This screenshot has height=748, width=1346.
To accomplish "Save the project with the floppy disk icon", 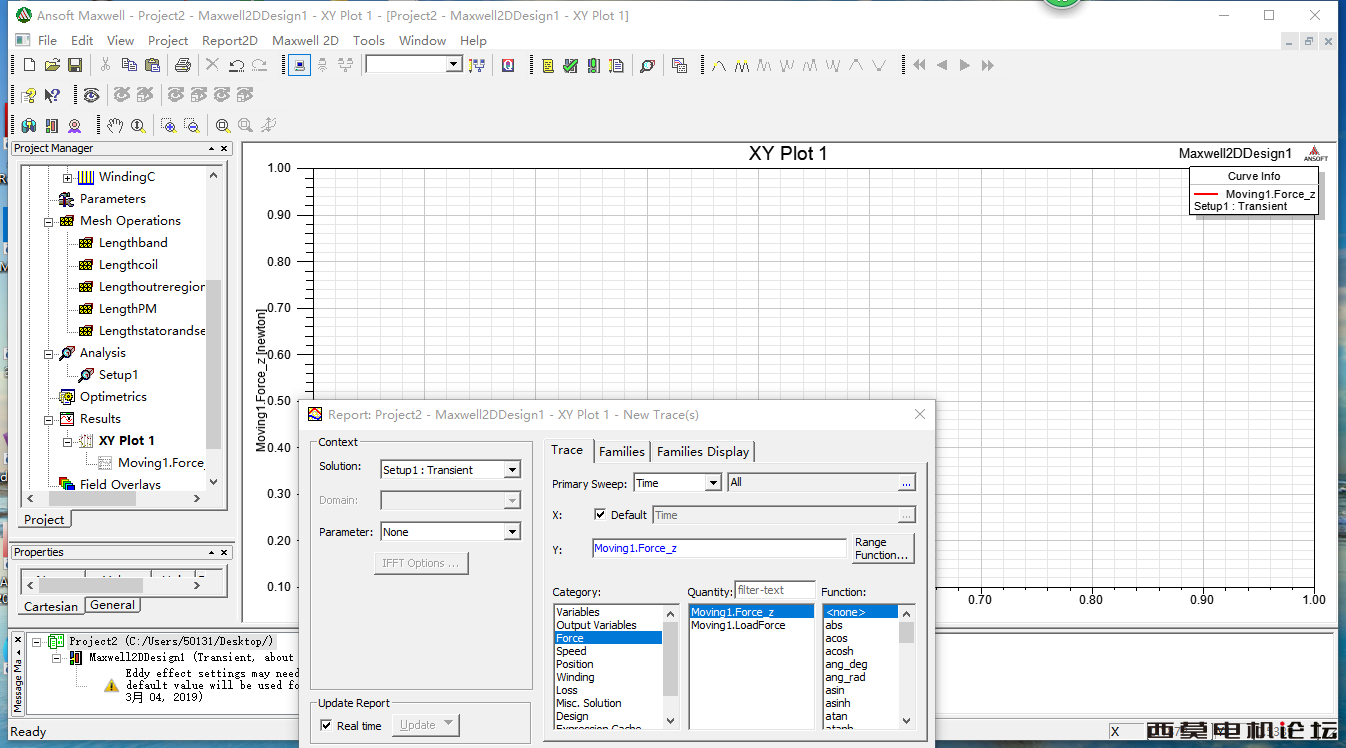I will [75, 65].
